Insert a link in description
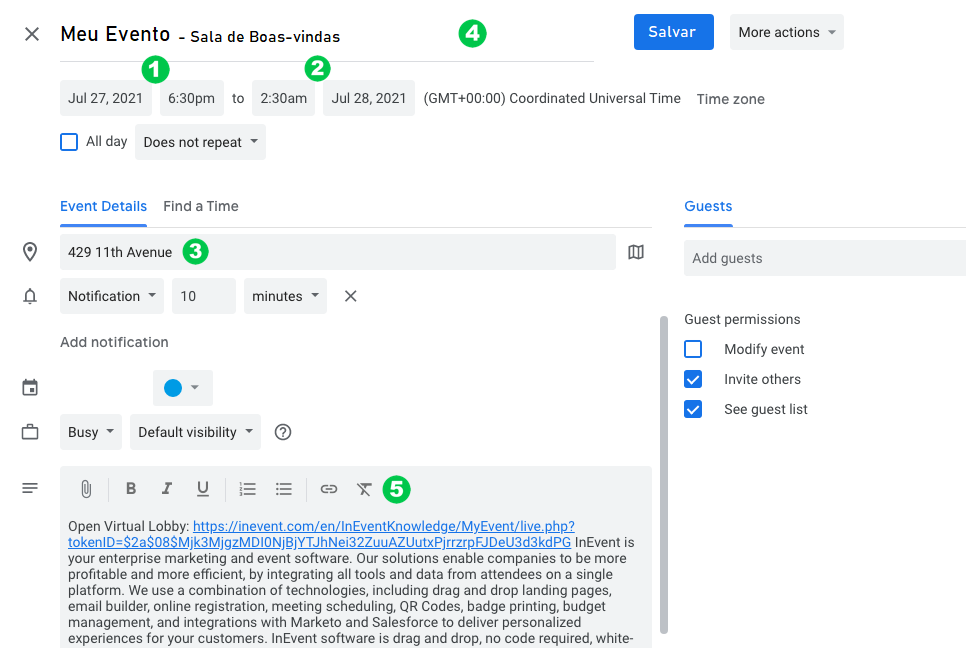Screen dimensions: 966x648 329,489
